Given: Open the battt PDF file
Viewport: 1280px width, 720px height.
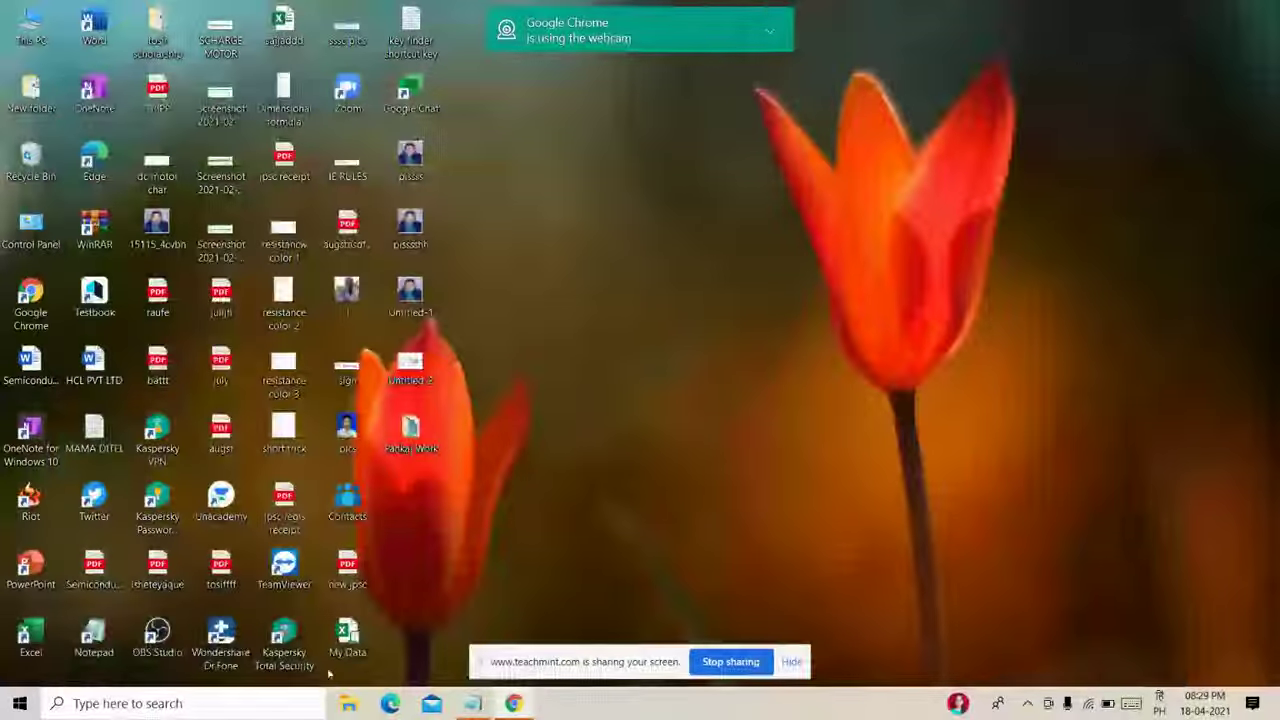Looking at the screenshot, I should 157,366.
